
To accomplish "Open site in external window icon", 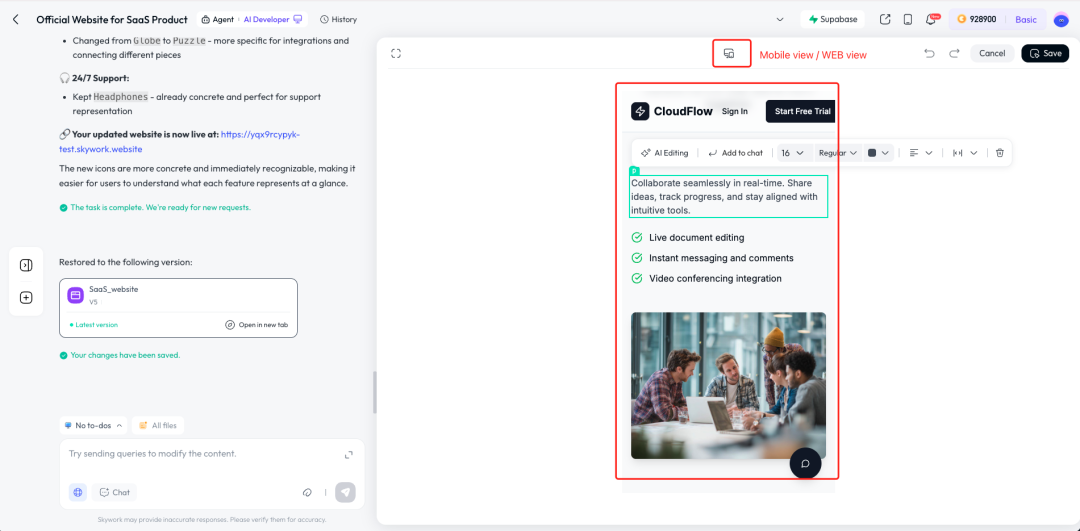I will [x=885, y=19].
